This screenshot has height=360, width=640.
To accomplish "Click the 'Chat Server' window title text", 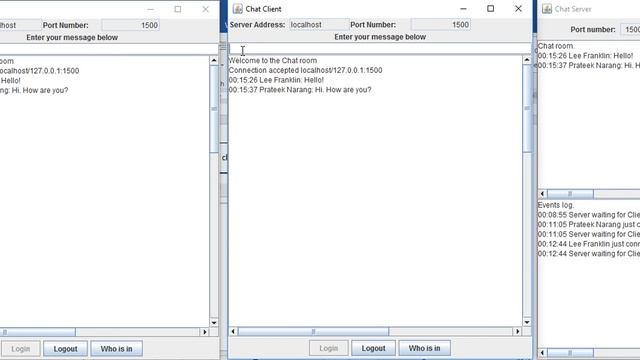I will pyautogui.click(x=573, y=9).
